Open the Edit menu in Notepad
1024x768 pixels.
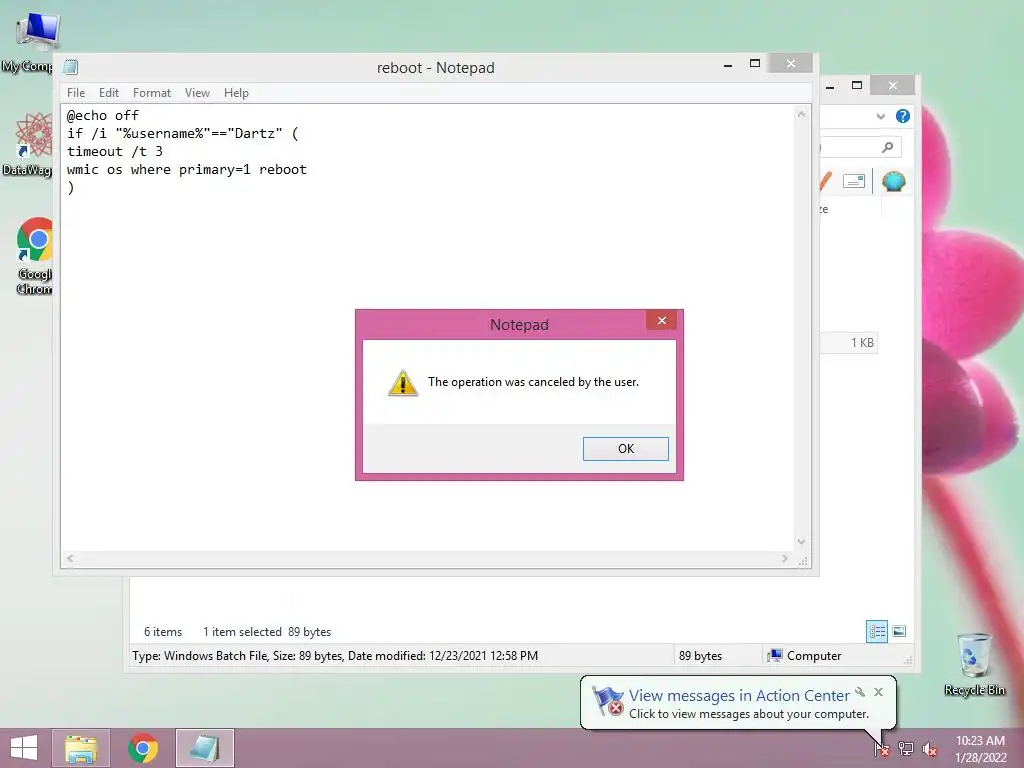coord(108,93)
